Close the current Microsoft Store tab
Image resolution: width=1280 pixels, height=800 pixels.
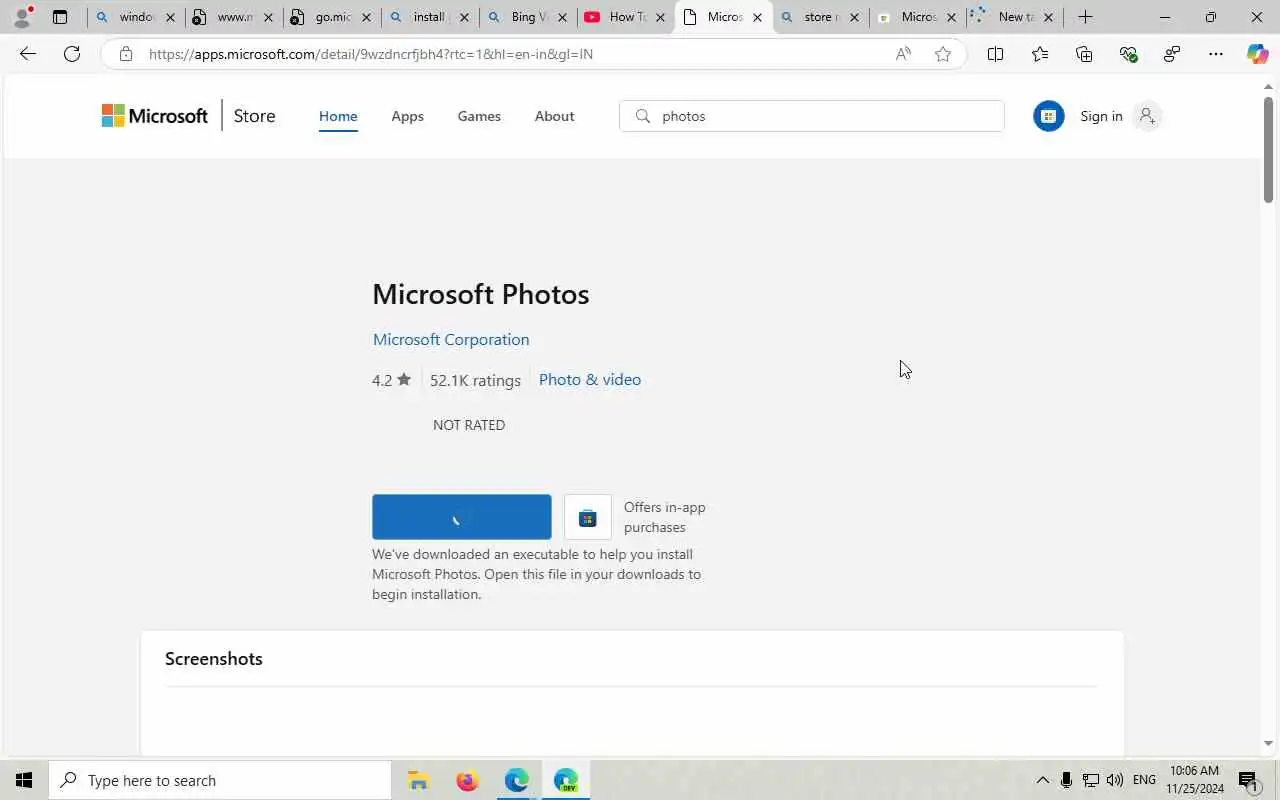757,17
